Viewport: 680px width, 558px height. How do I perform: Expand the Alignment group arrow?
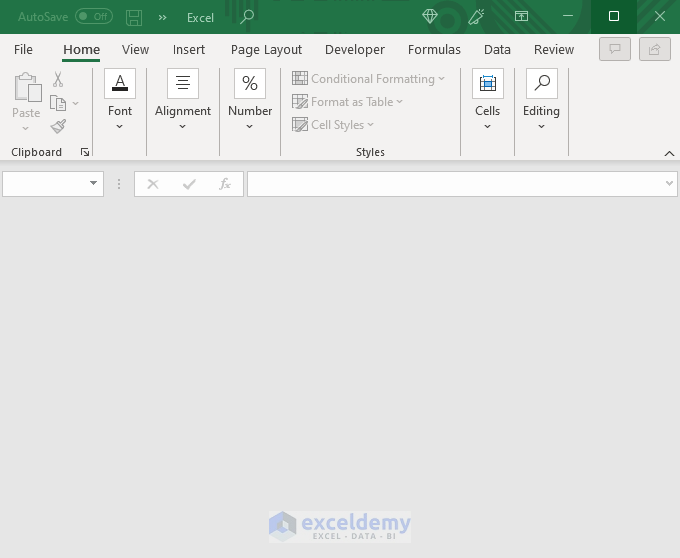[183, 127]
